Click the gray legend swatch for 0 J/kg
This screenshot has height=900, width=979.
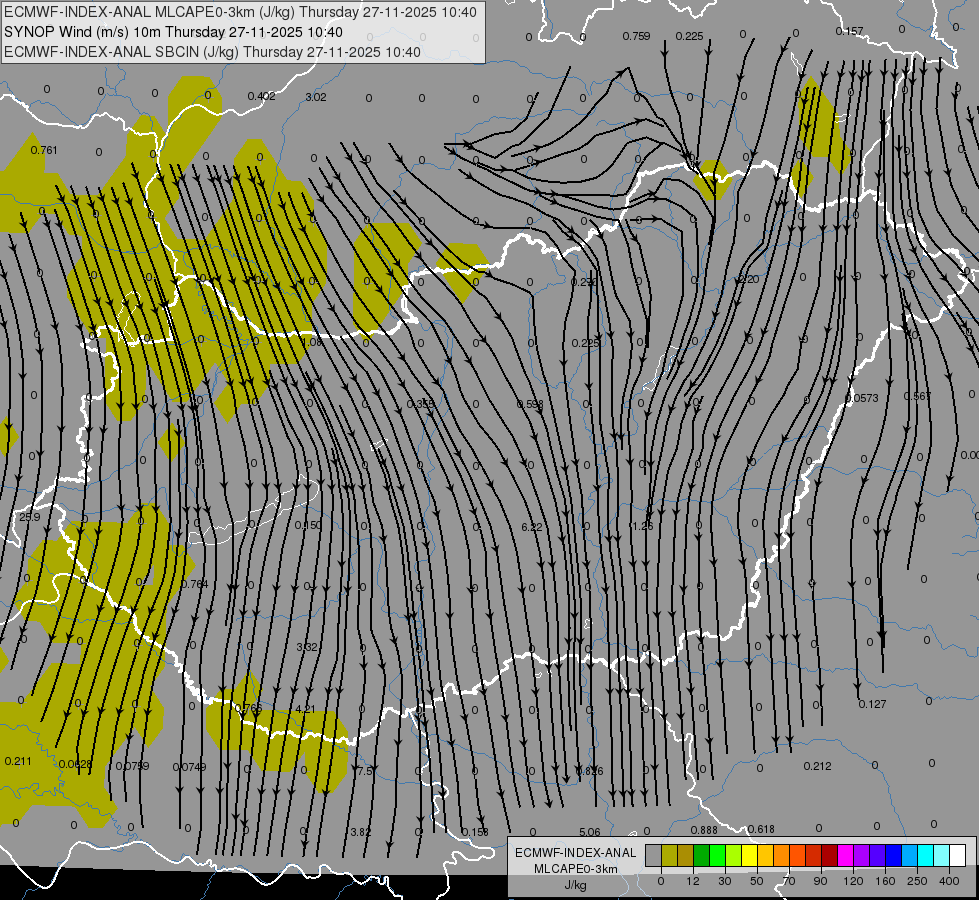point(653,856)
